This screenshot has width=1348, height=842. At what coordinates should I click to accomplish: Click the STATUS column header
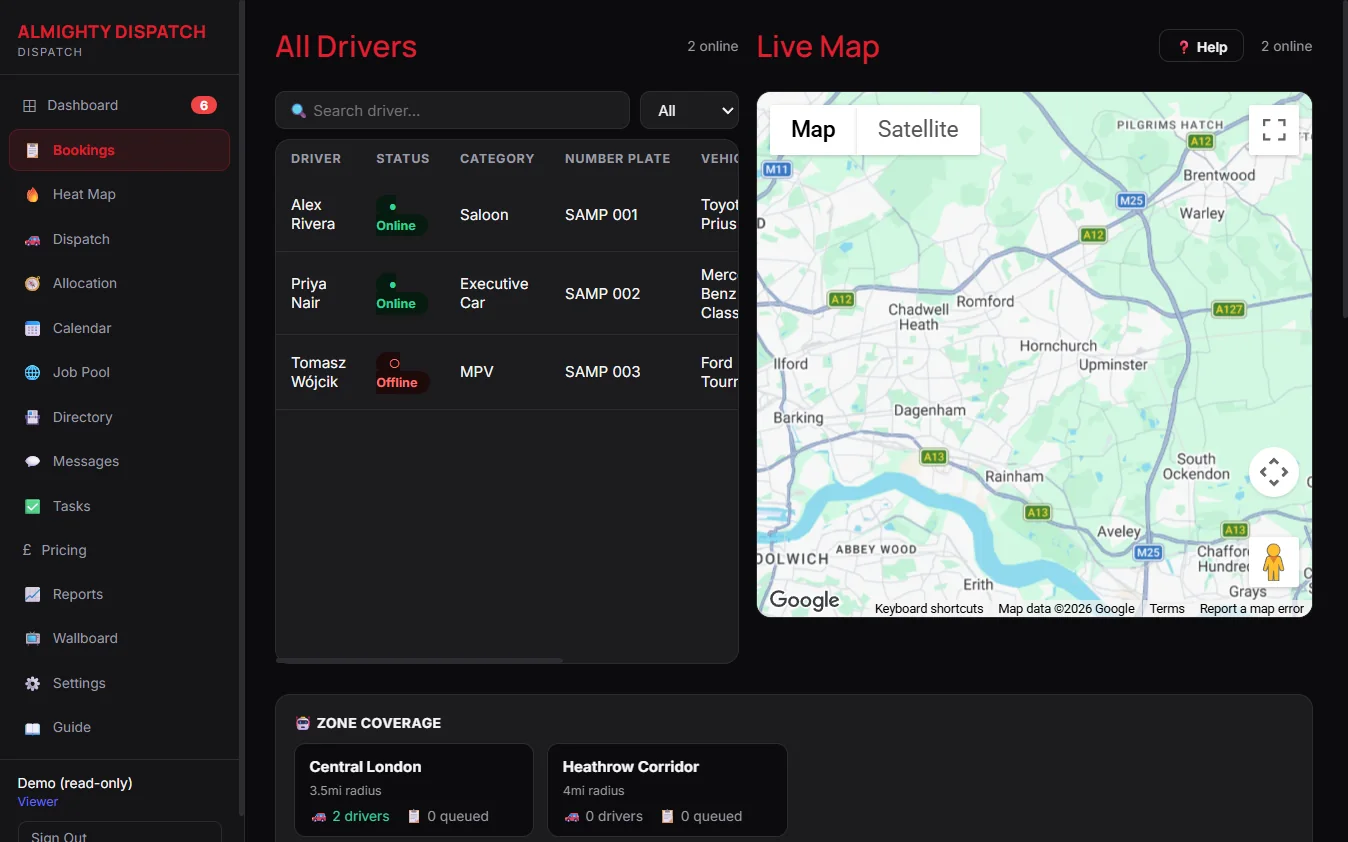point(403,159)
